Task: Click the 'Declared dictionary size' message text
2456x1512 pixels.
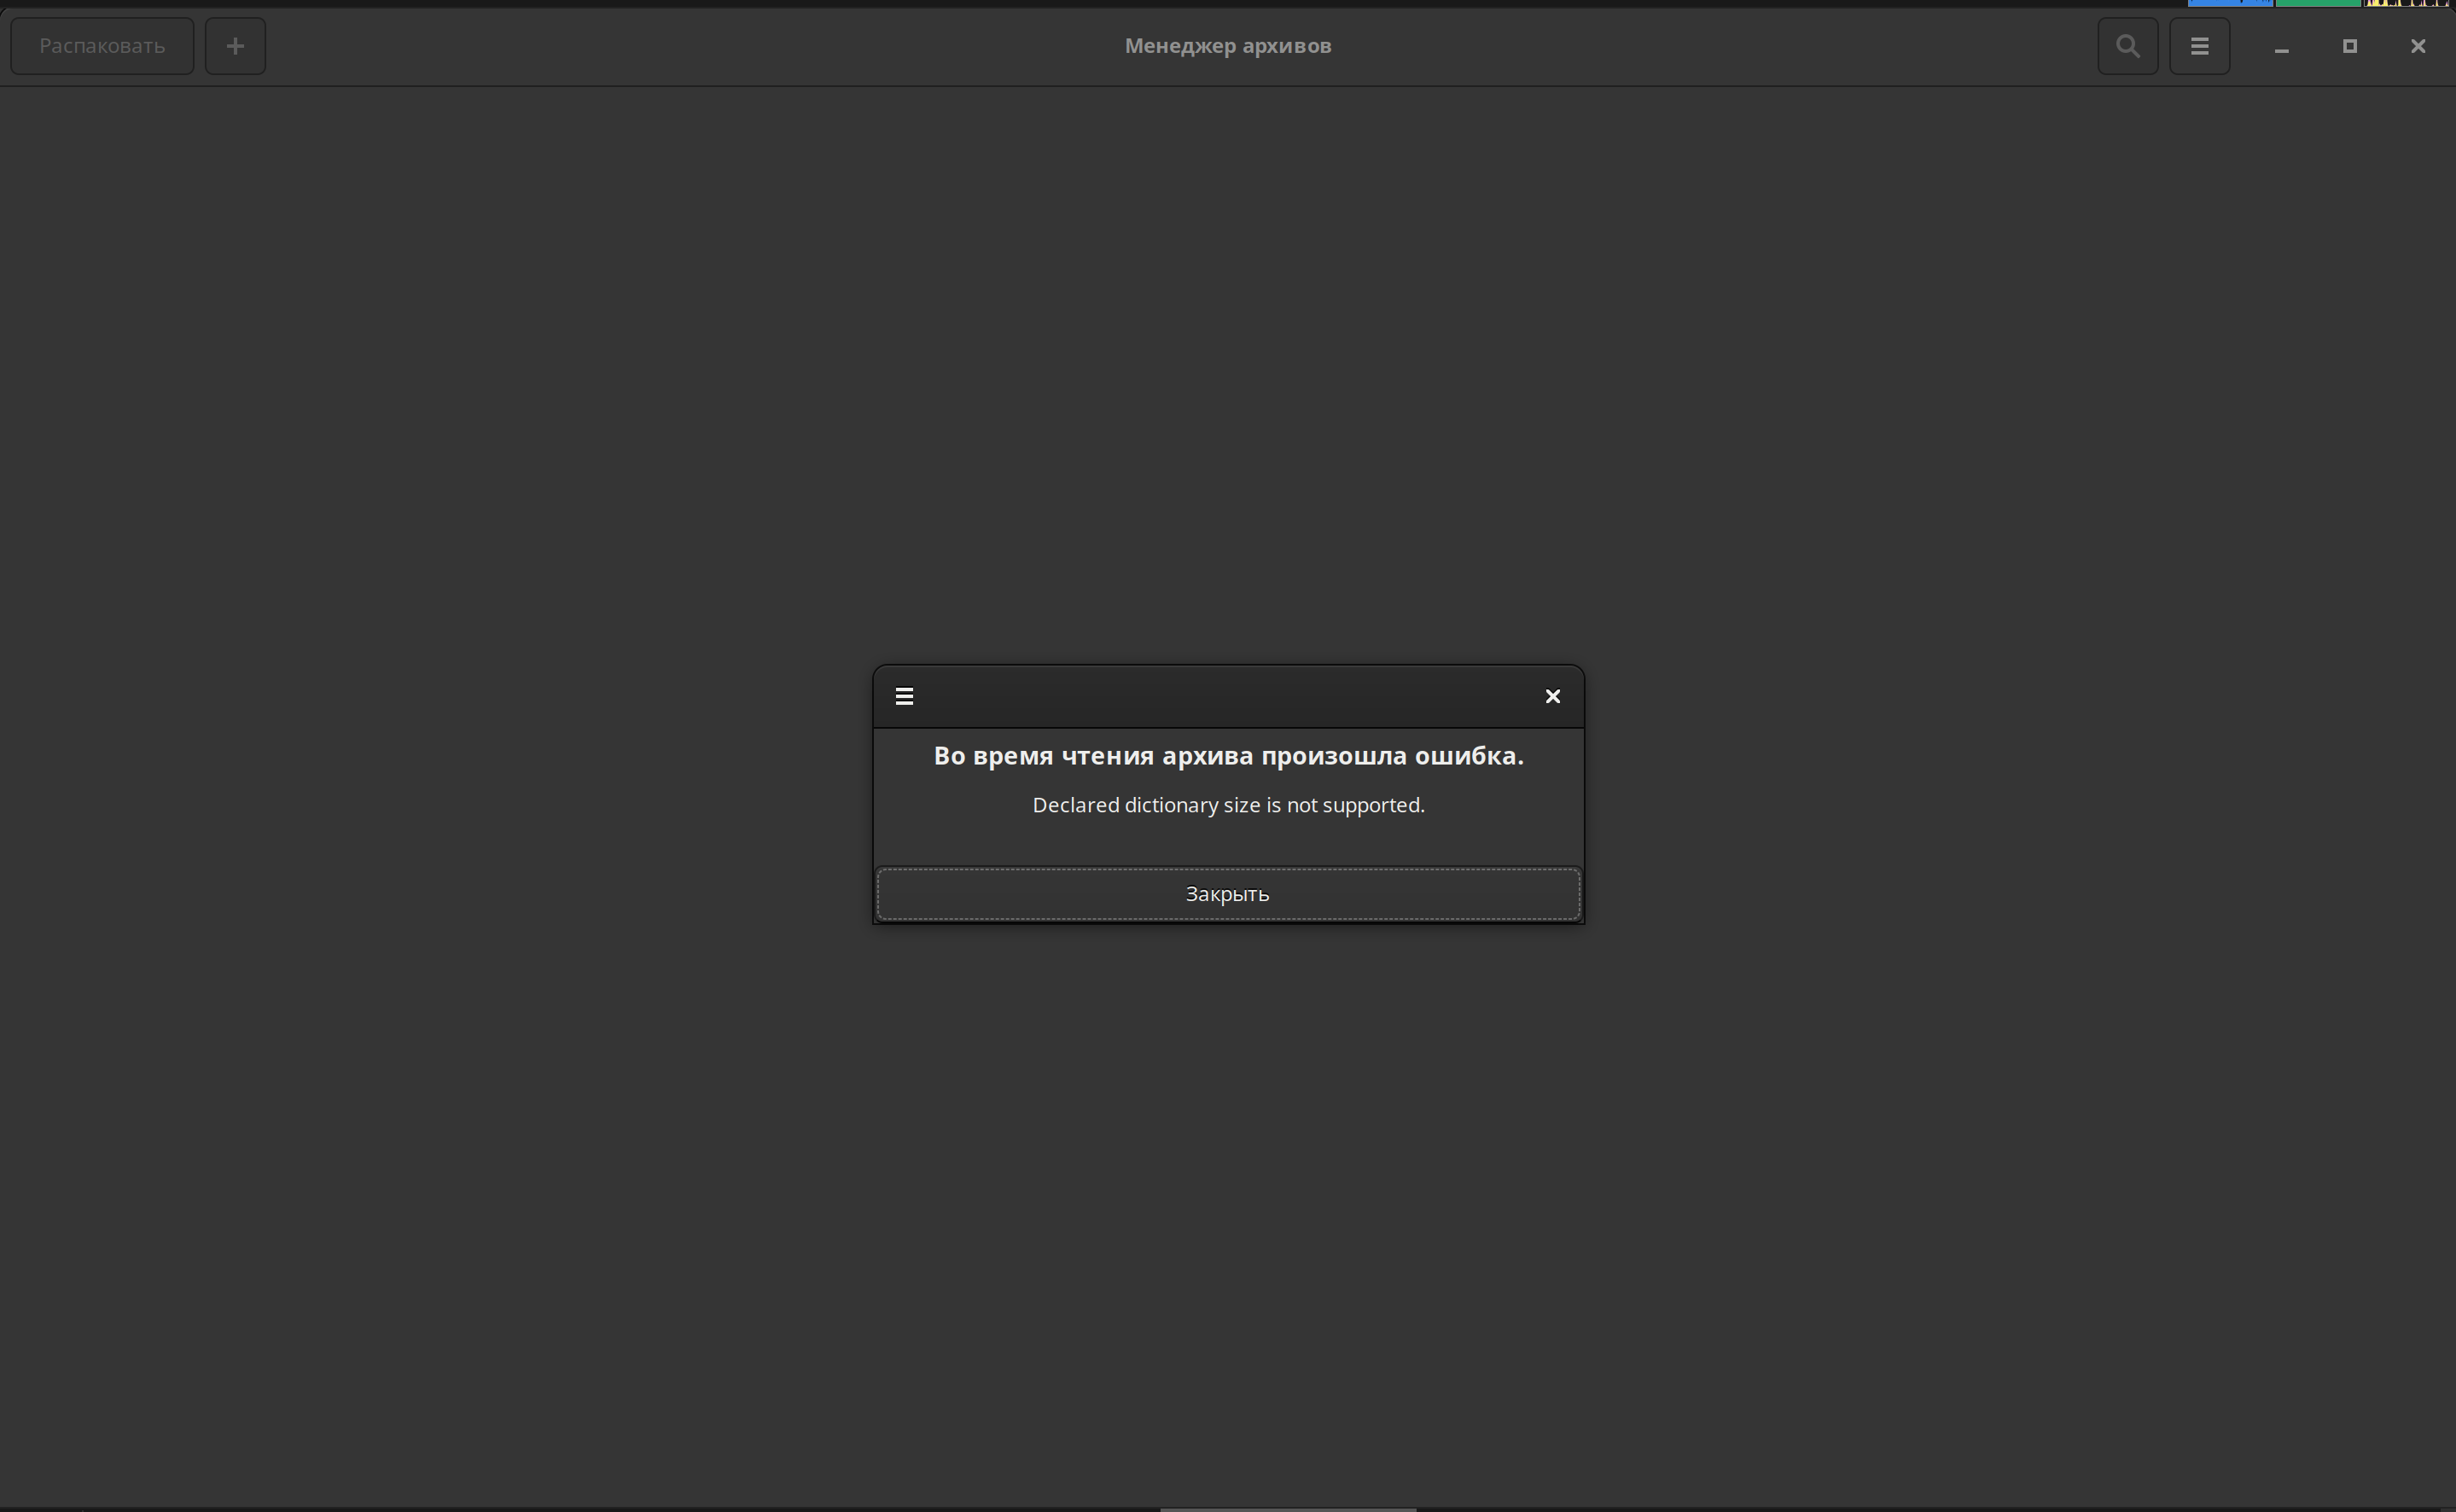Action: coord(1228,805)
